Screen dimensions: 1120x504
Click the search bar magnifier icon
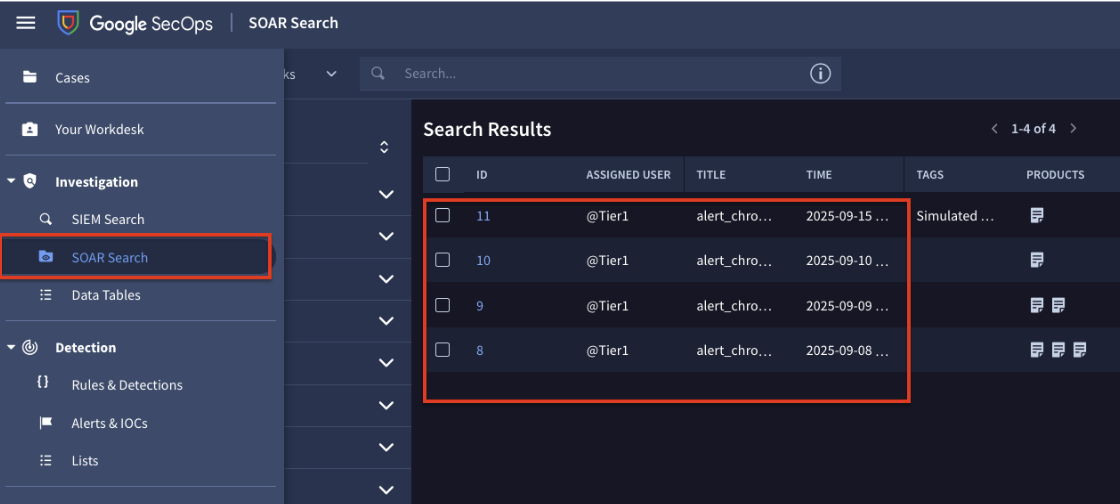click(x=378, y=73)
